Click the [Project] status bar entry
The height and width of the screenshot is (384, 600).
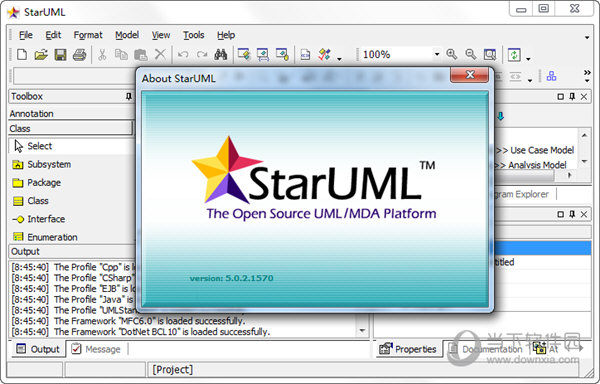(172, 370)
